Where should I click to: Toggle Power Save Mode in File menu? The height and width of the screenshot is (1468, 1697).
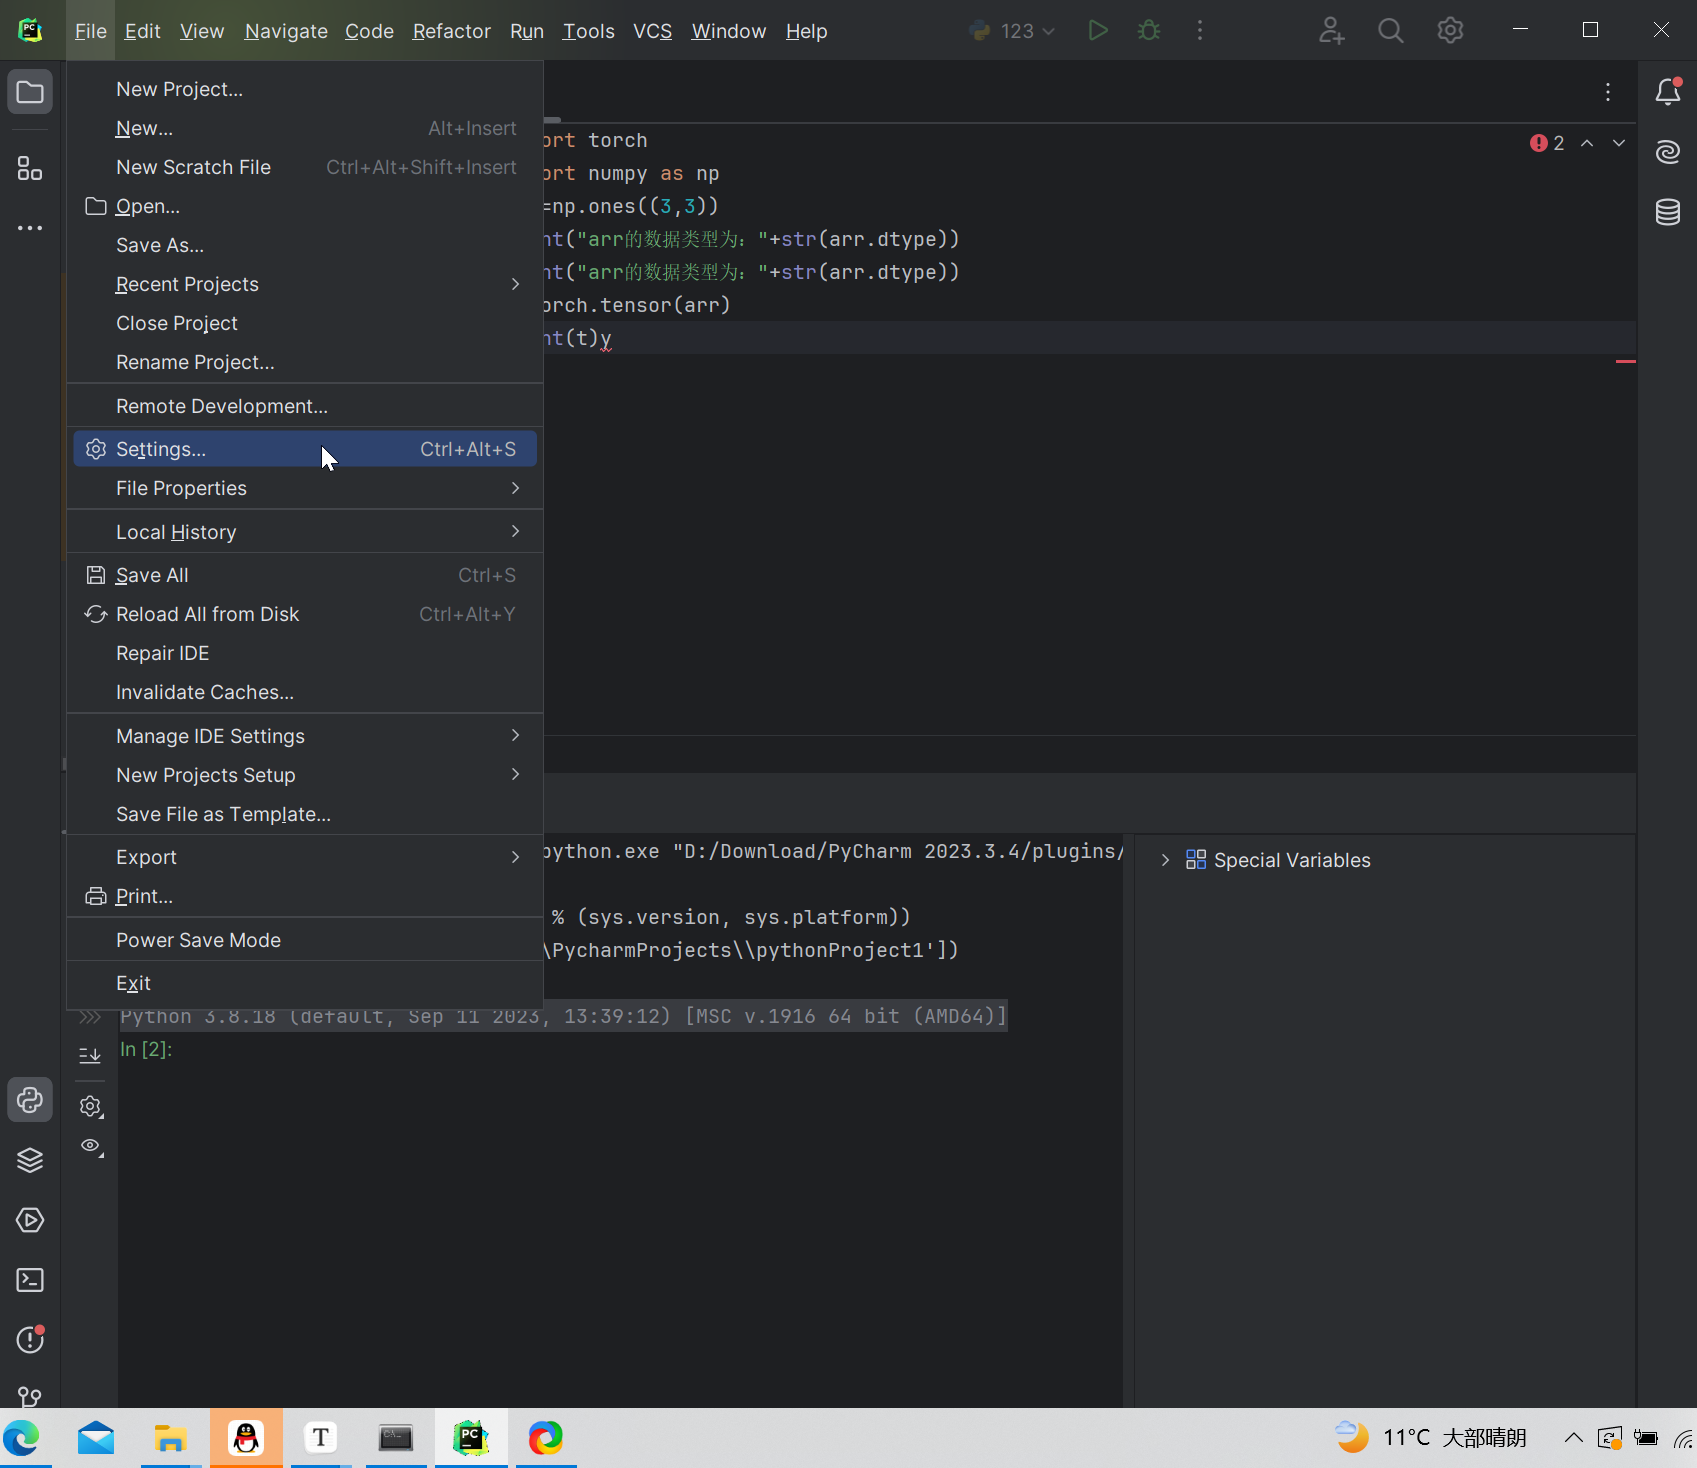305,940
